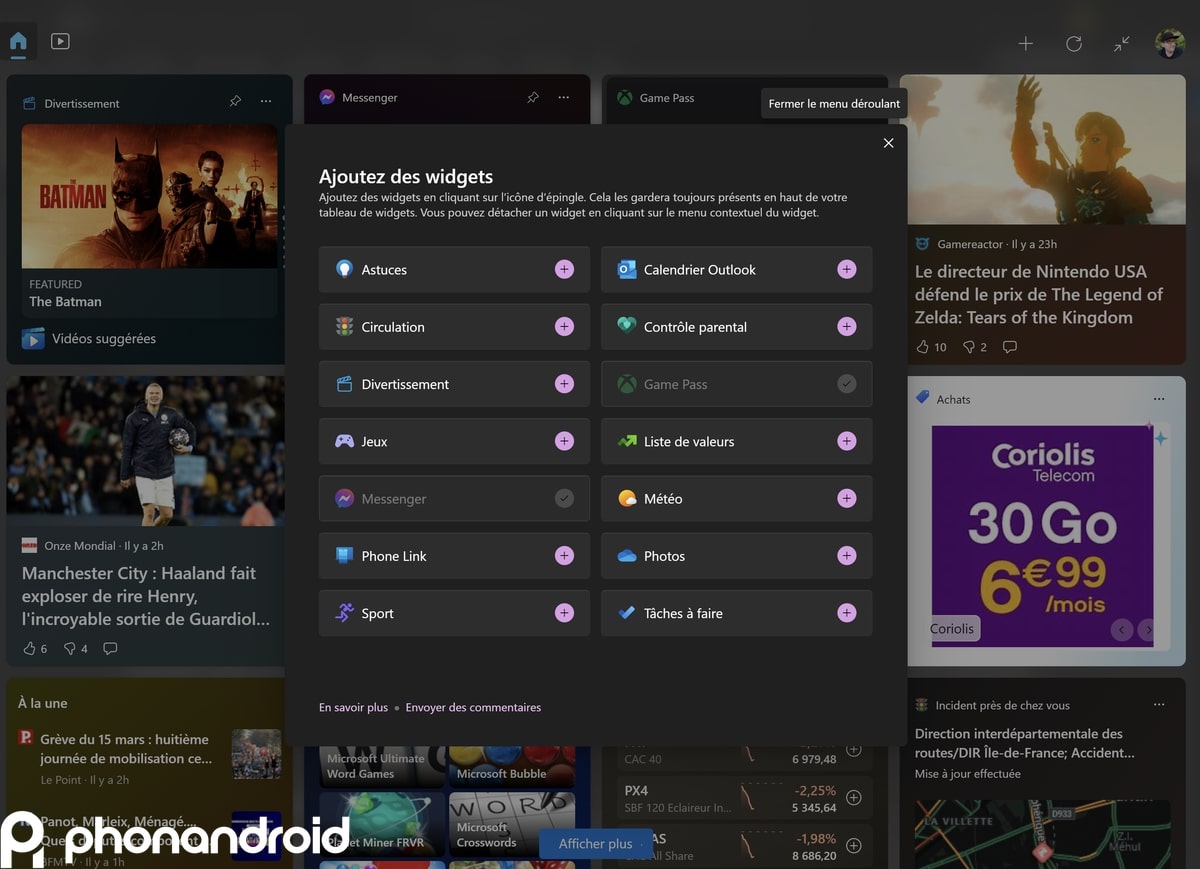Click the plus icon in the top bar

pyautogui.click(x=1025, y=44)
